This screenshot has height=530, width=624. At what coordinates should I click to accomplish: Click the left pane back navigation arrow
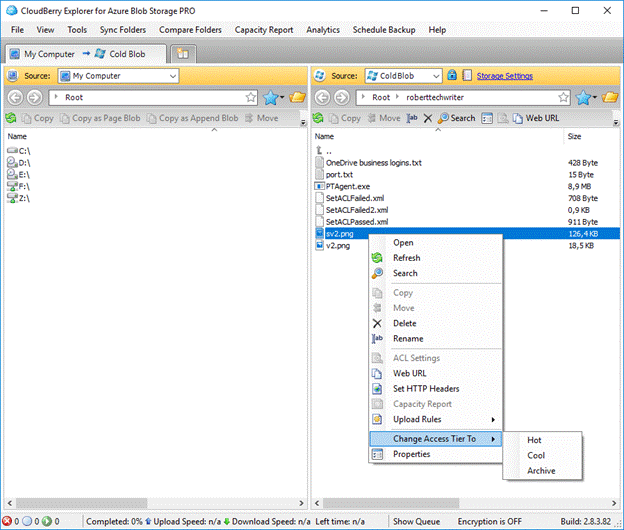coord(15,97)
